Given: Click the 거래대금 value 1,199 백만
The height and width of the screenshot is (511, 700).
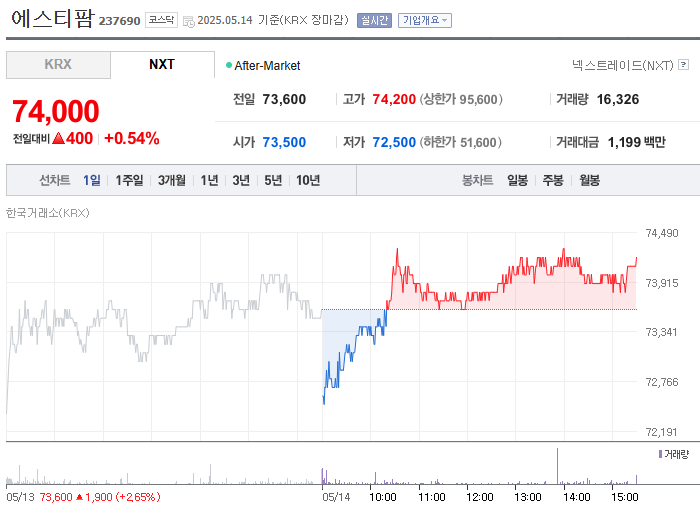Looking at the screenshot, I should point(637,142).
